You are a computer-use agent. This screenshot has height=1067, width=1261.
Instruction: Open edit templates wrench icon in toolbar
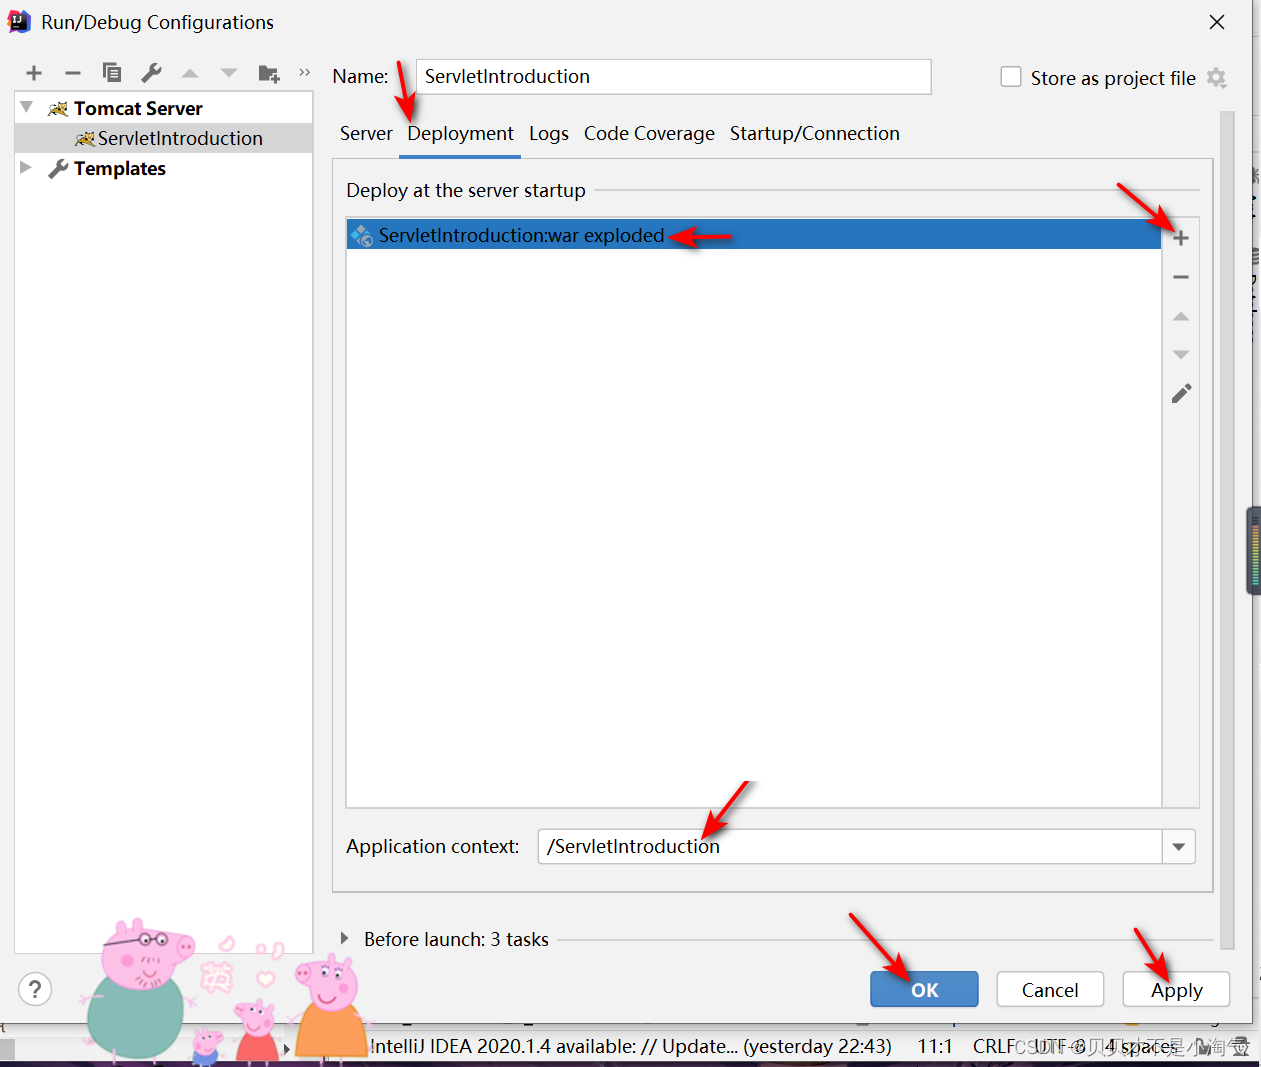coord(151,73)
